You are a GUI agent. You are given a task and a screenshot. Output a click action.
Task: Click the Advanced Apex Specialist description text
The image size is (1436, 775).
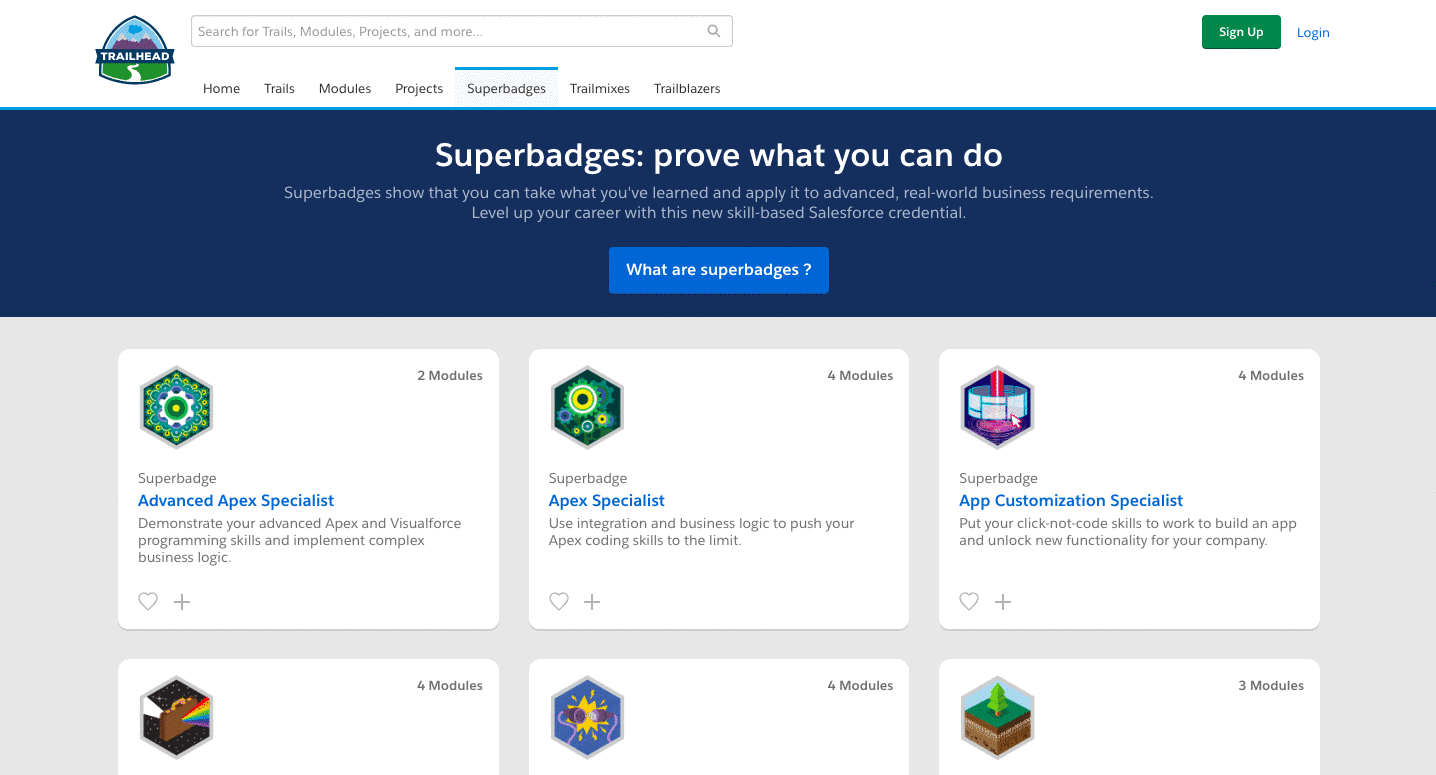(300, 540)
